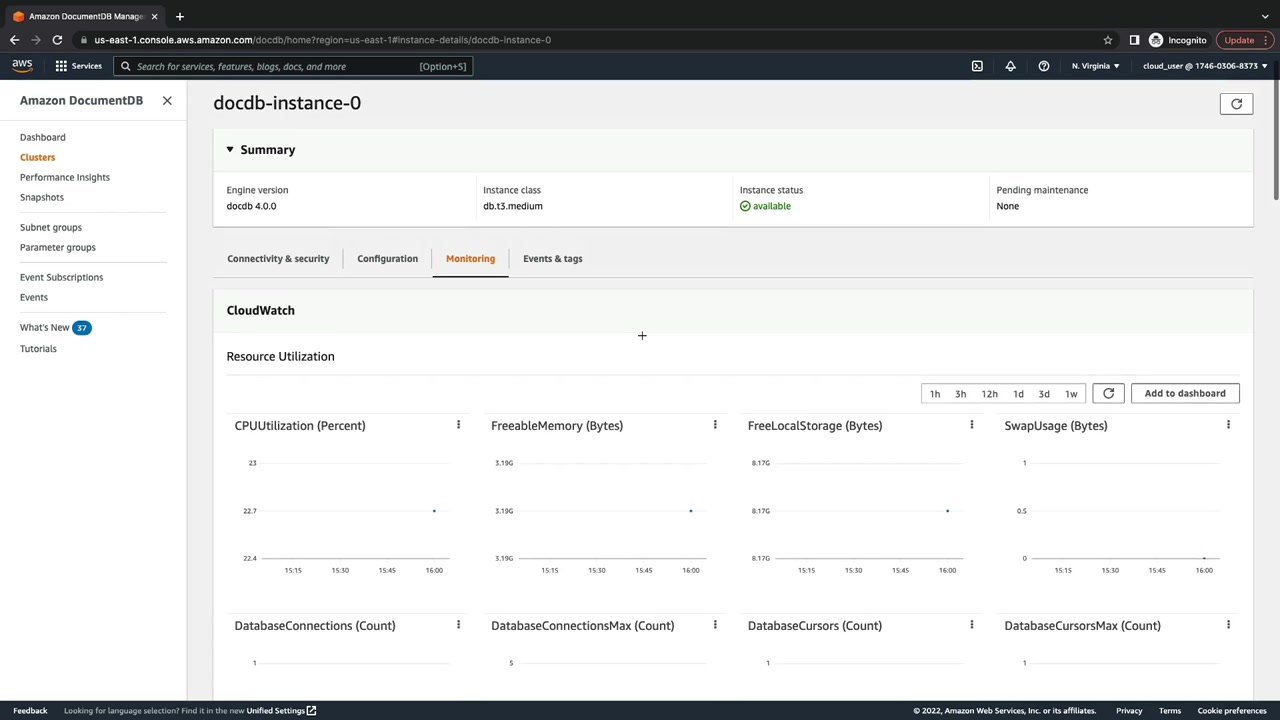Open the help question mark menu

pos(1044,66)
